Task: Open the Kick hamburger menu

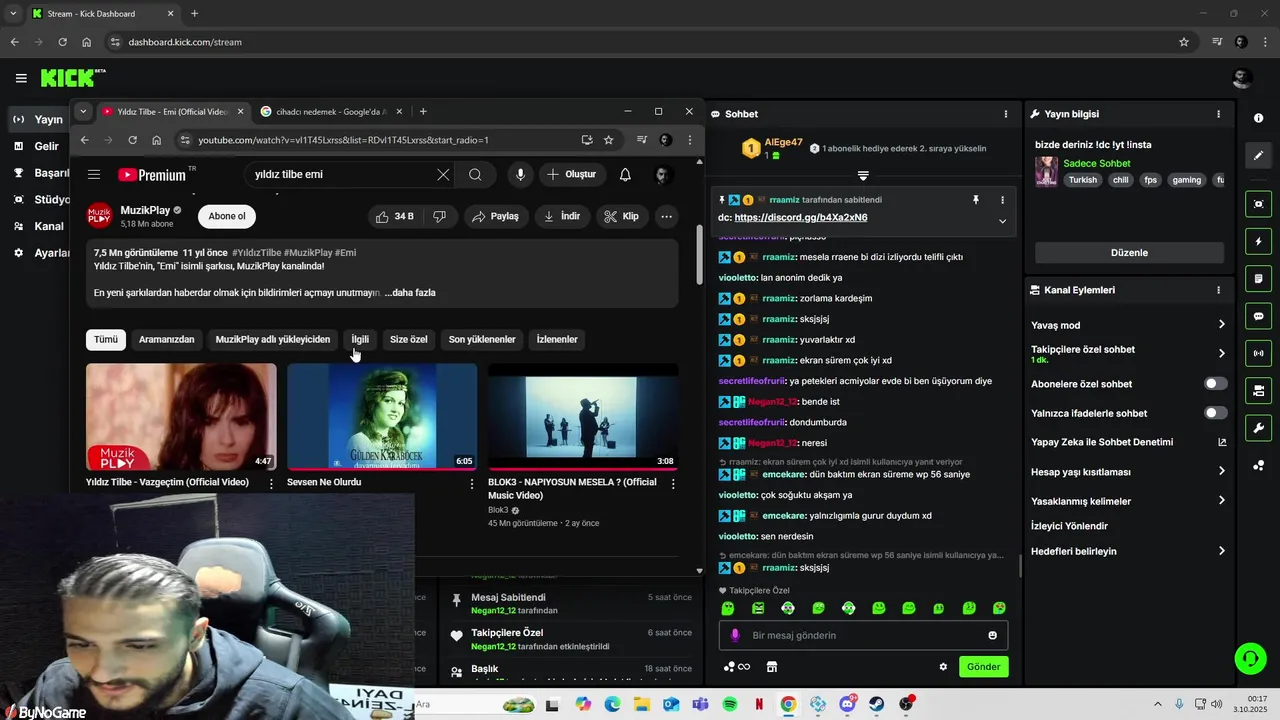Action: pyautogui.click(x=21, y=78)
